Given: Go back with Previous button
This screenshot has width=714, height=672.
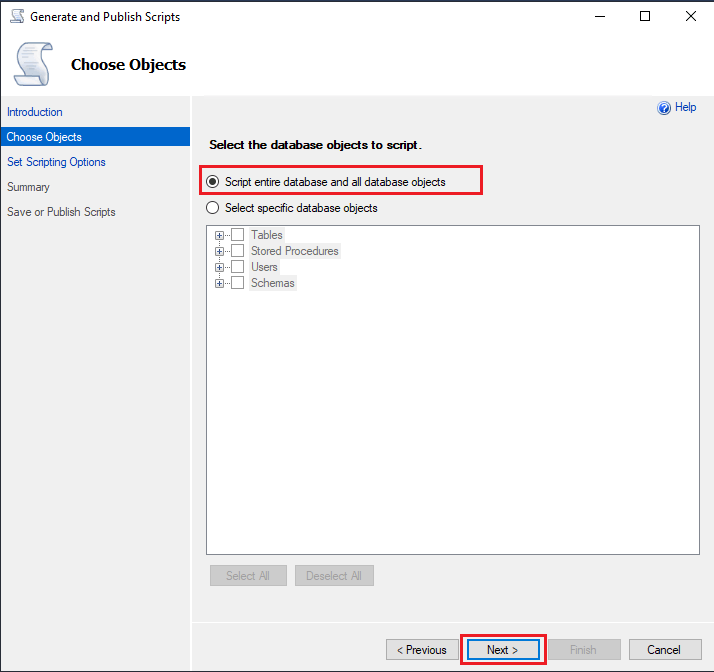Looking at the screenshot, I should tap(422, 650).
